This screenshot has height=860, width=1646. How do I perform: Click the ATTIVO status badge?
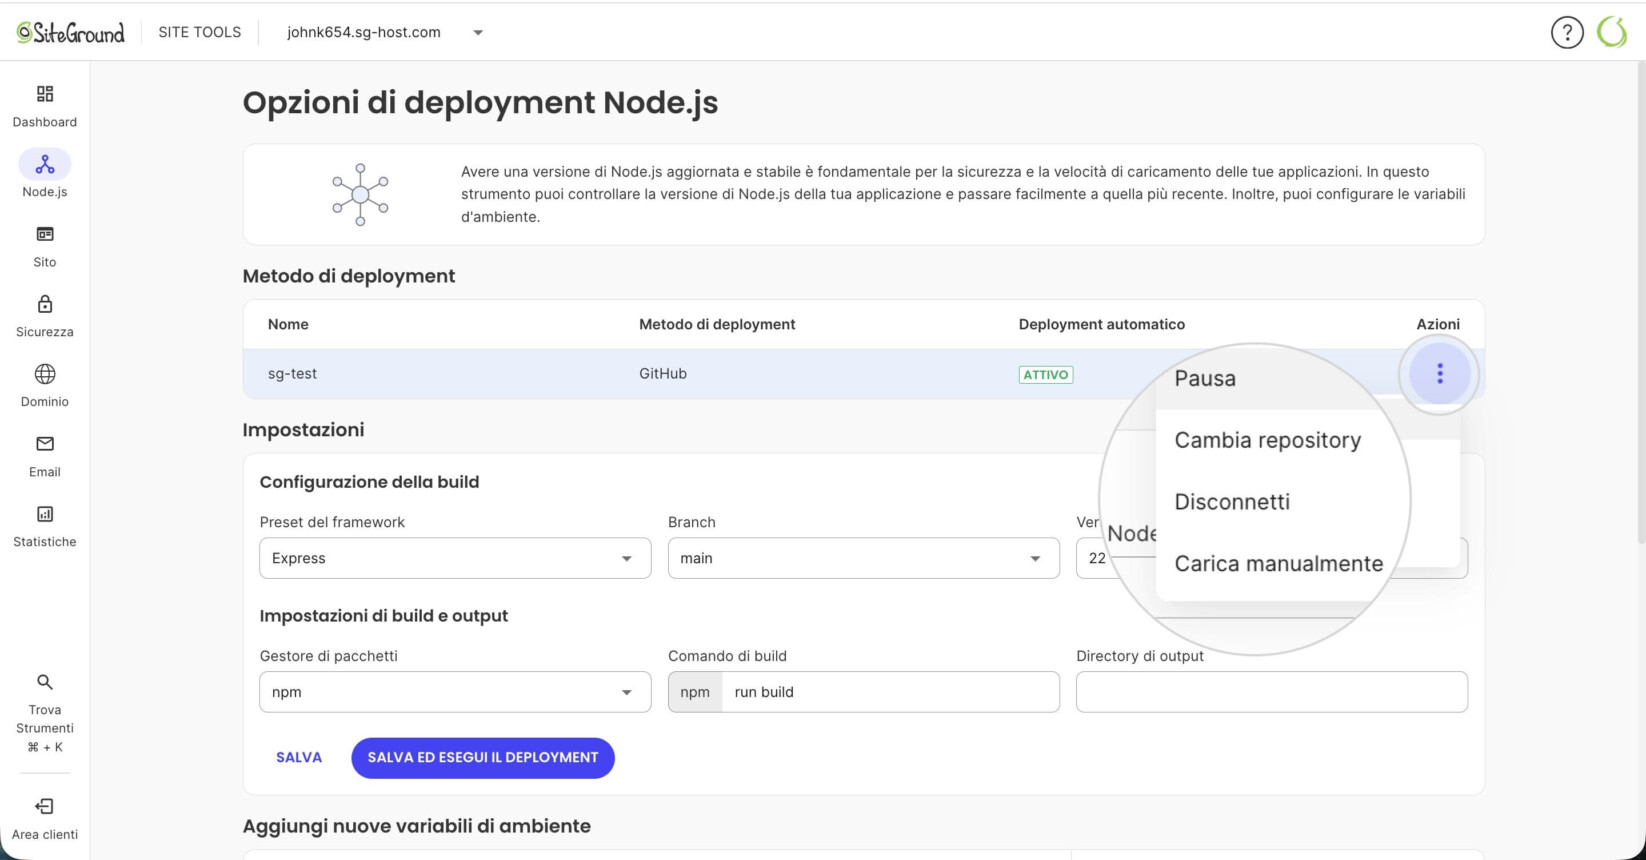(1046, 375)
